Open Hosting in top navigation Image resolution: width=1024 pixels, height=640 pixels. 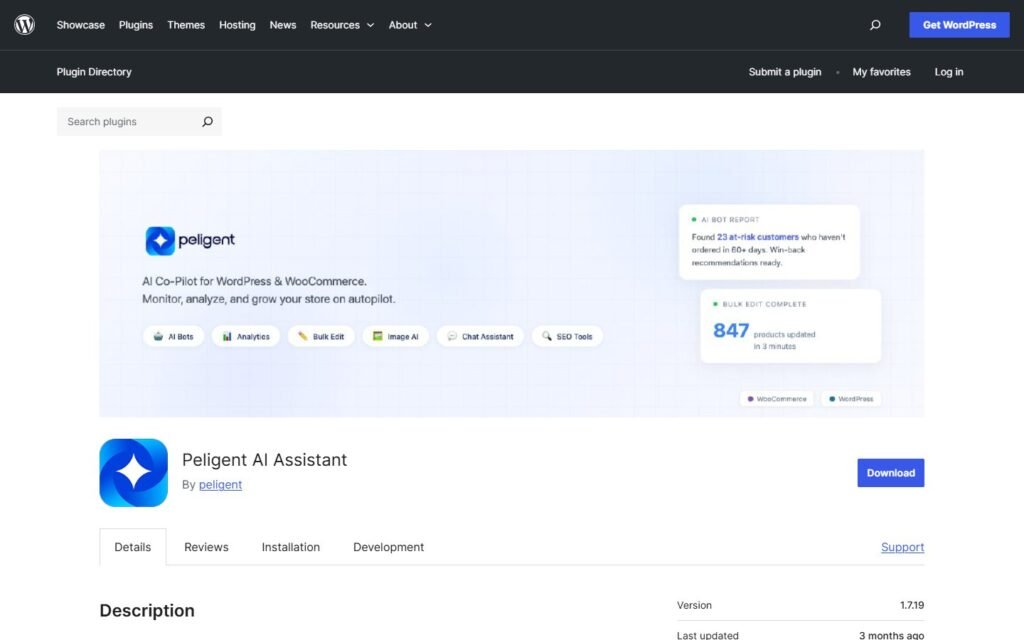[237, 25]
